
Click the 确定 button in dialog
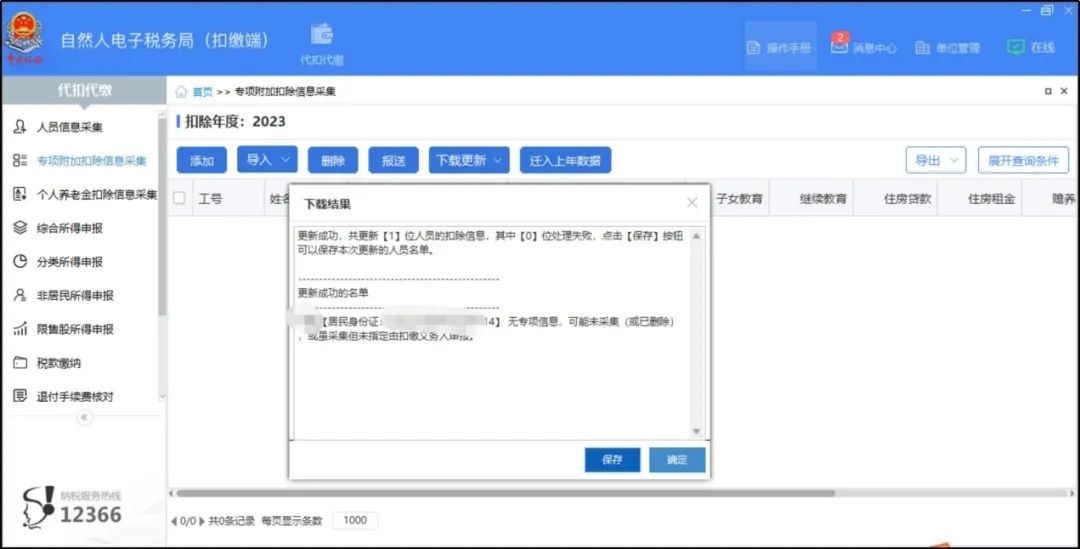point(677,460)
